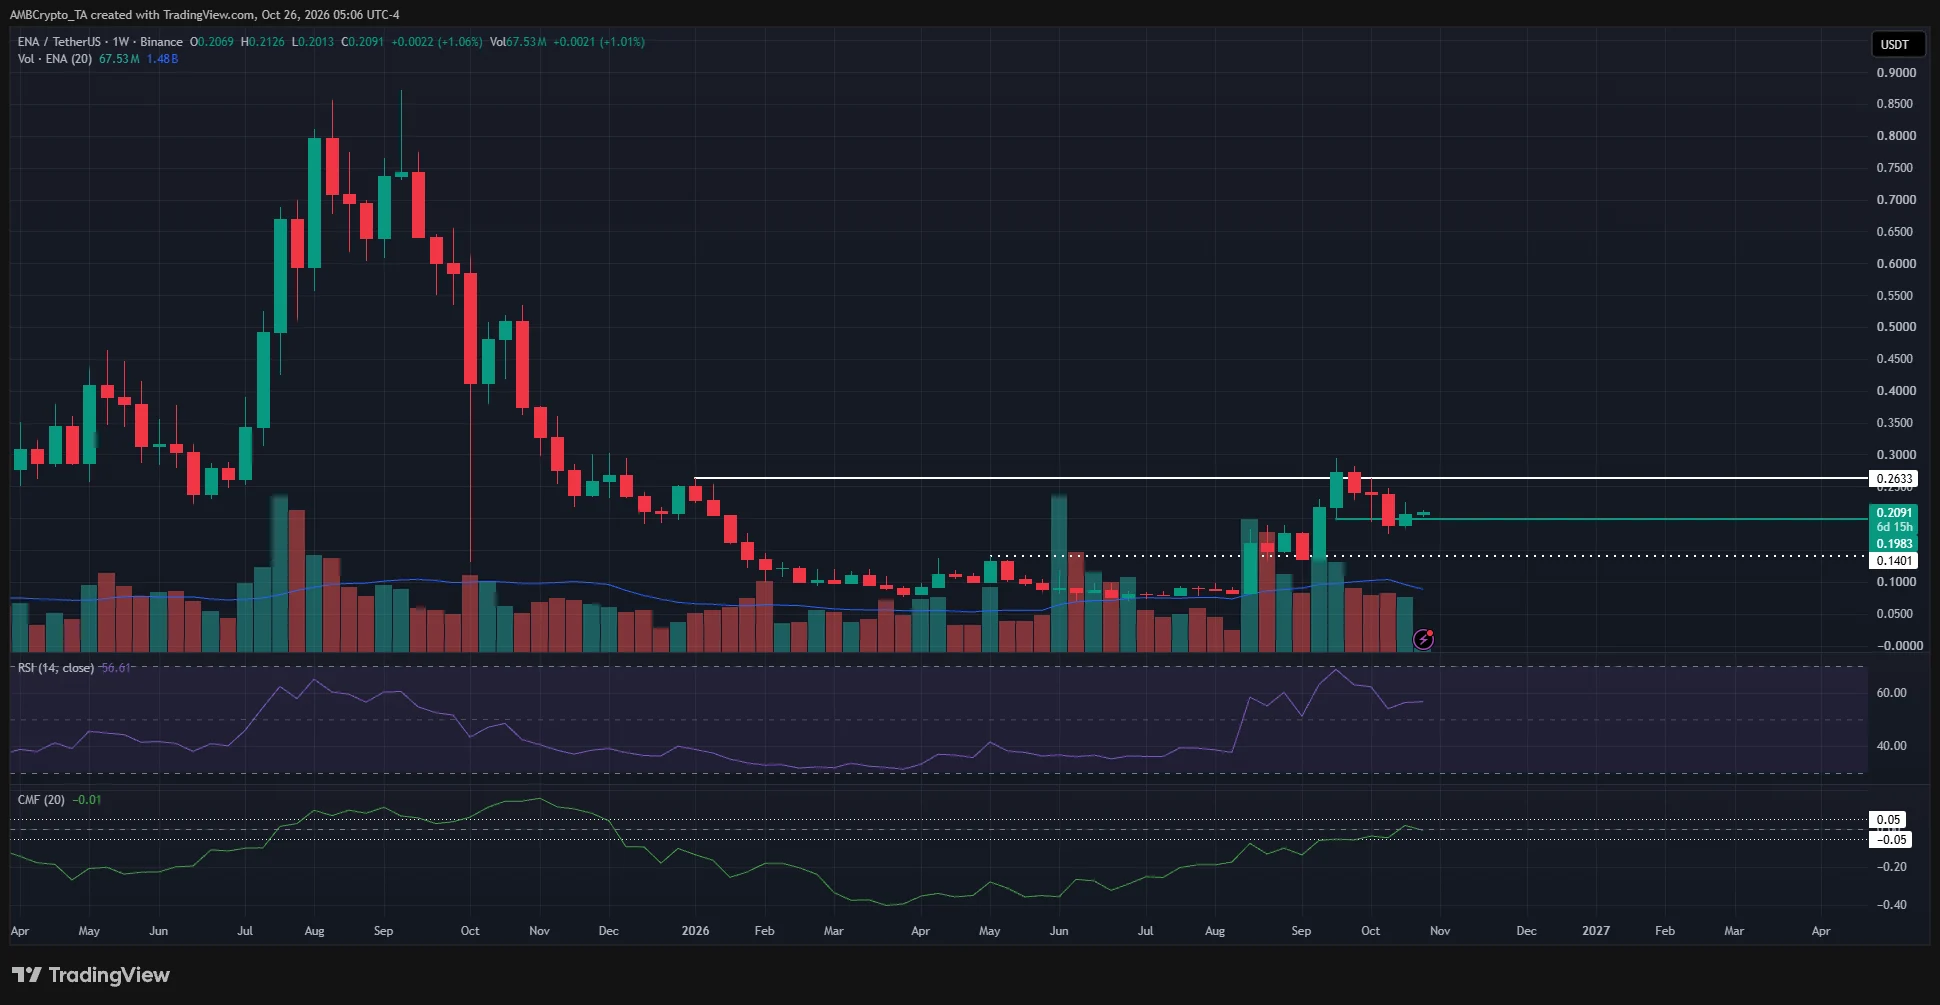Click the AMBCrypto_TA attribution header text
This screenshot has height=1005, width=1940.
coord(205,15)
